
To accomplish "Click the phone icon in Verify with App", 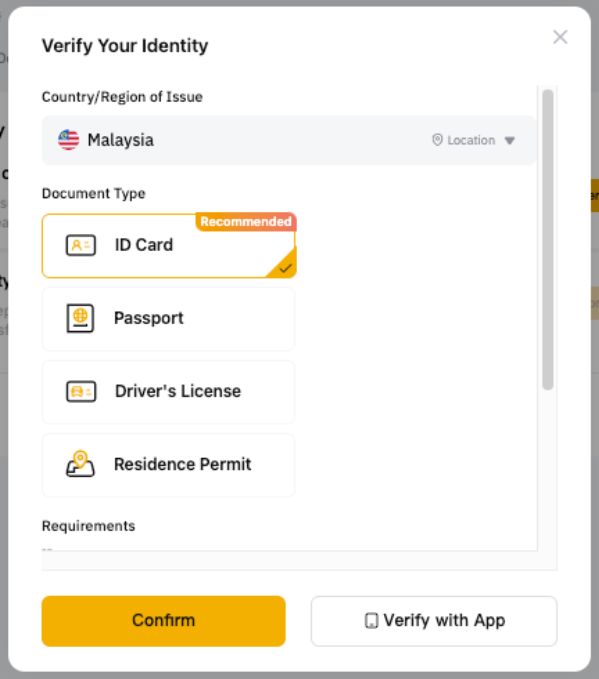I will tap(371, 621).
